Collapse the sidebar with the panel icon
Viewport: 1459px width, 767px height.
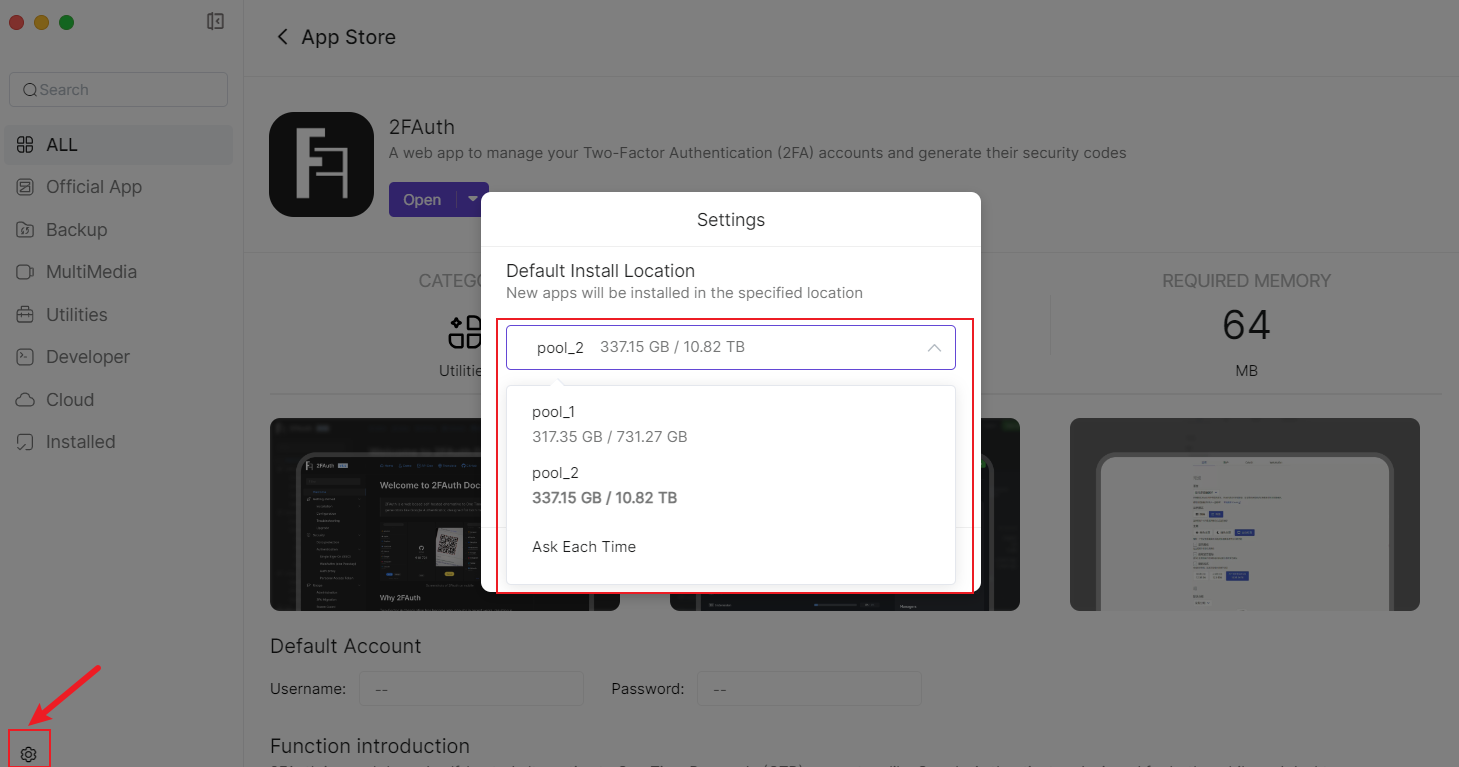tap(215, 21)
